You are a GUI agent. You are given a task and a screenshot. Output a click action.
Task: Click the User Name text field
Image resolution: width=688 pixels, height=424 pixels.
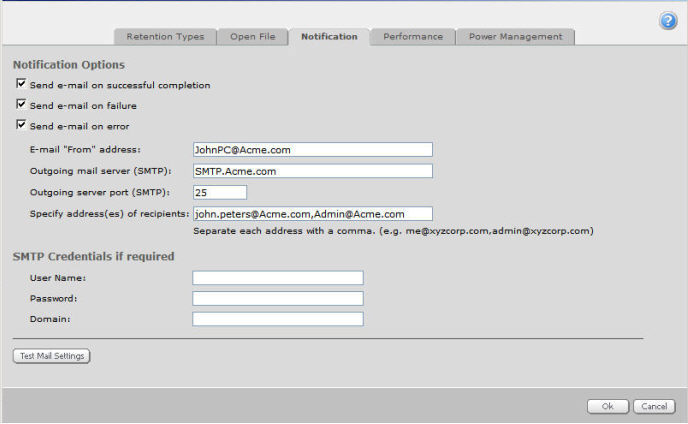click(x=277, y=278)
